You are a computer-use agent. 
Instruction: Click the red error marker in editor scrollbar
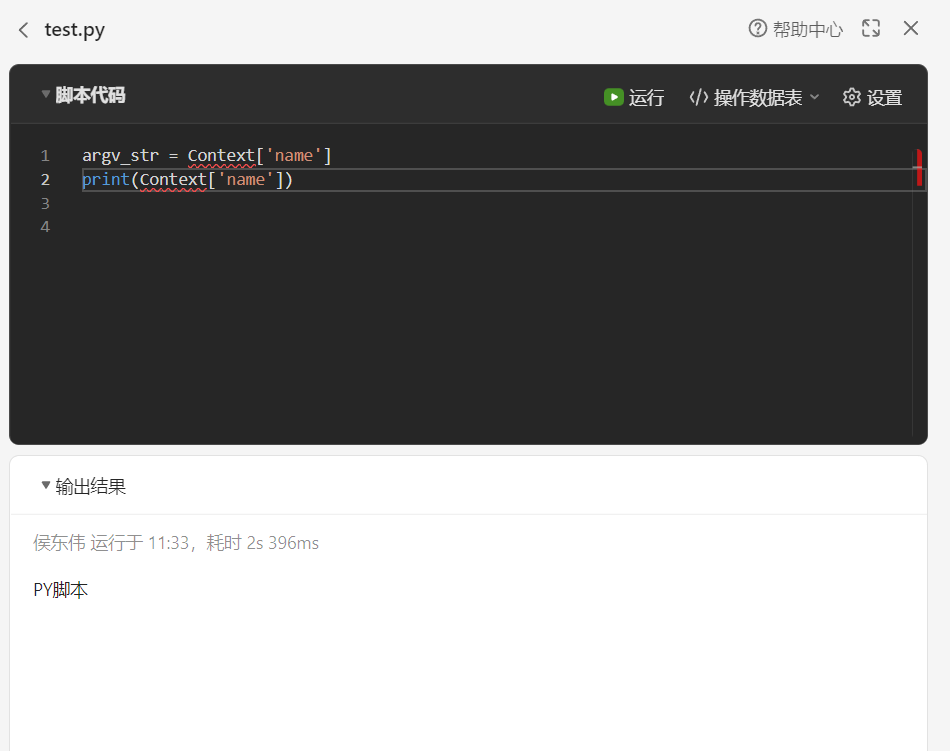[918, 167]
